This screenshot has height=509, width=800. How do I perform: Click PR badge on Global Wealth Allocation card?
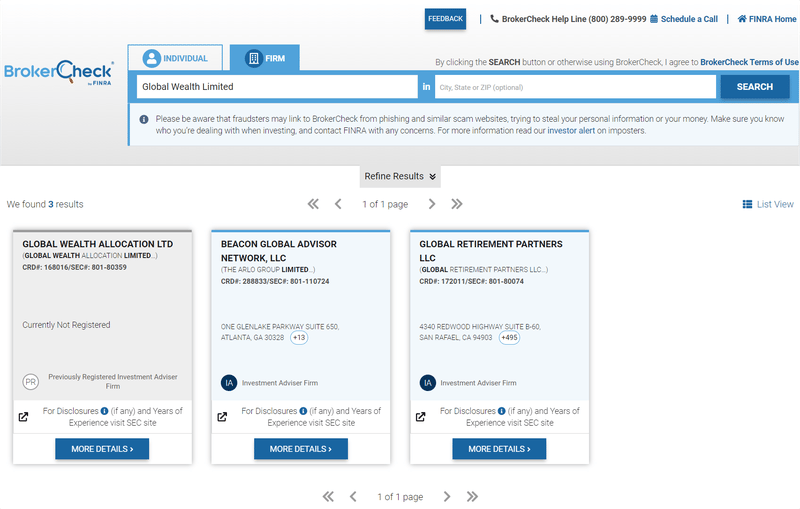31,381
